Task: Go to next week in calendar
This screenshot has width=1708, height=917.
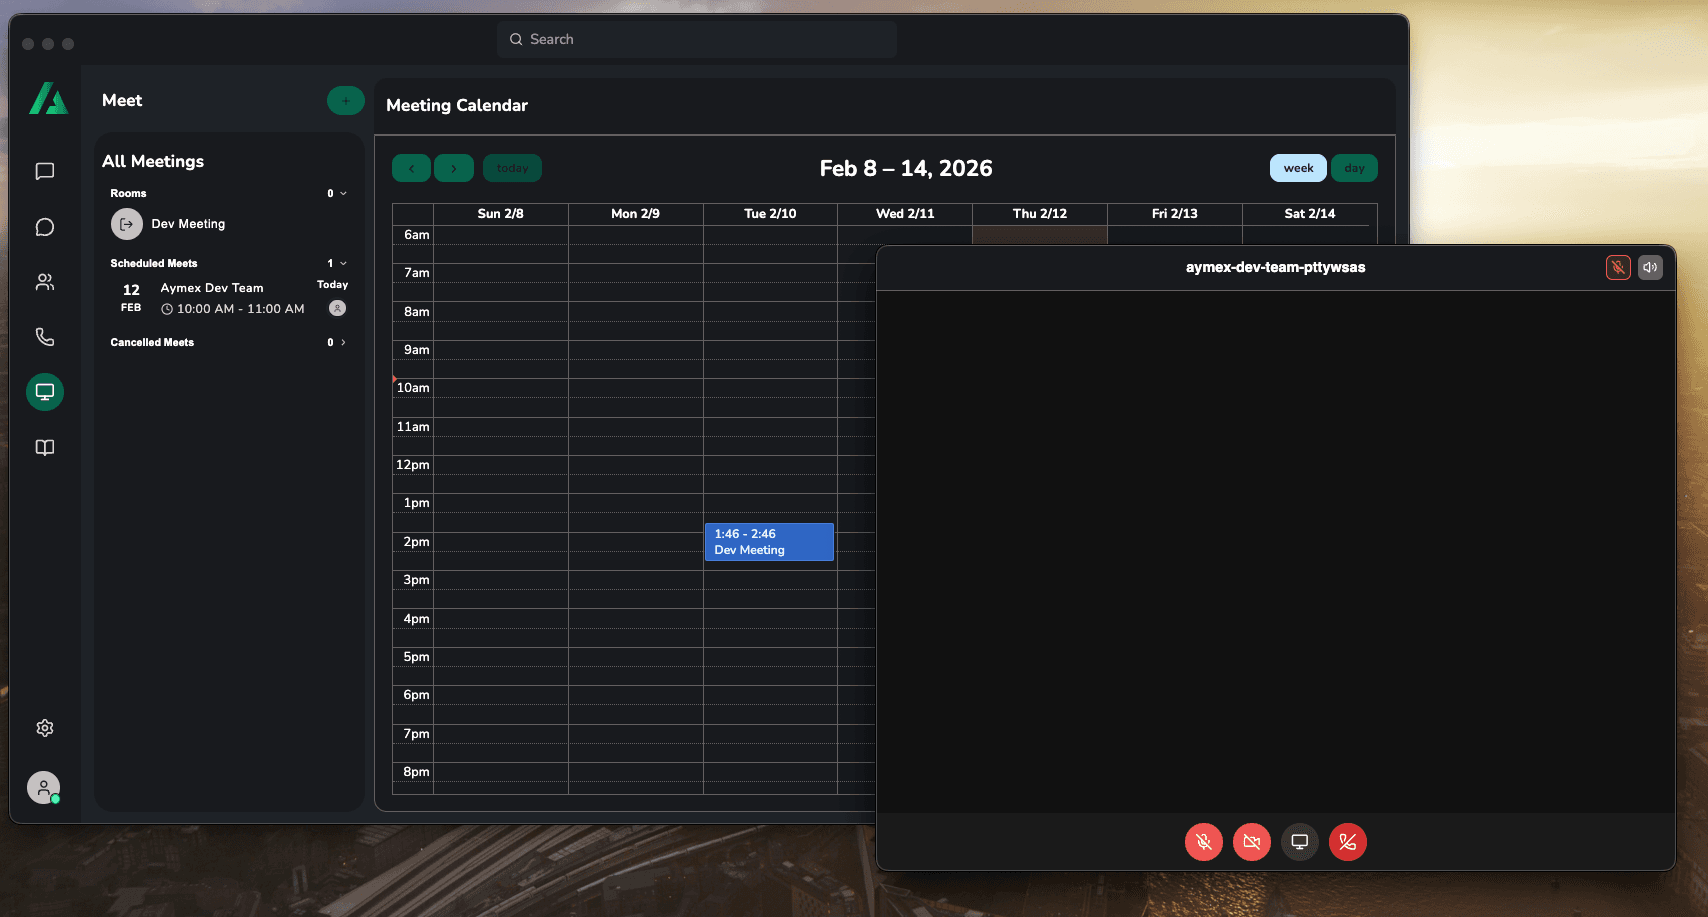Action: point(454,168)
